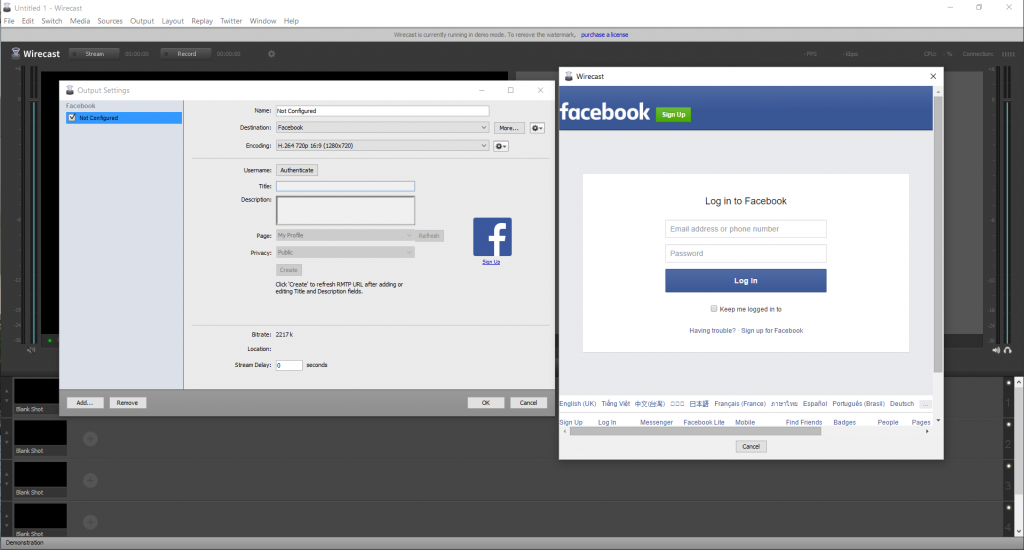Click the headphones icon under the right audio meter

coord(1007,350)
